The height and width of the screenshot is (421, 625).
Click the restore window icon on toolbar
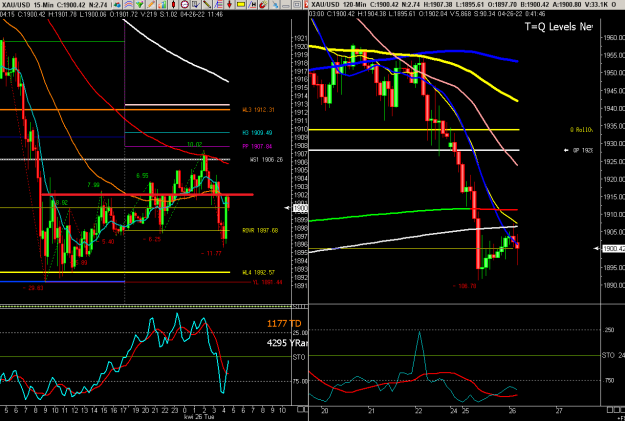(297, 5)
